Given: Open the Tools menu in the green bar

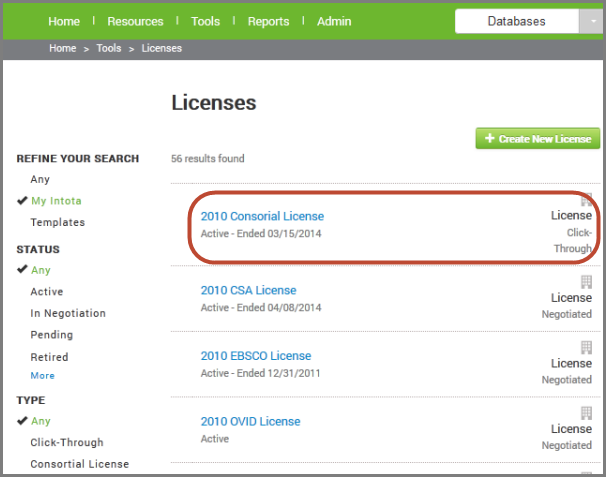Looking at the screenshot, I should point(205,21).
